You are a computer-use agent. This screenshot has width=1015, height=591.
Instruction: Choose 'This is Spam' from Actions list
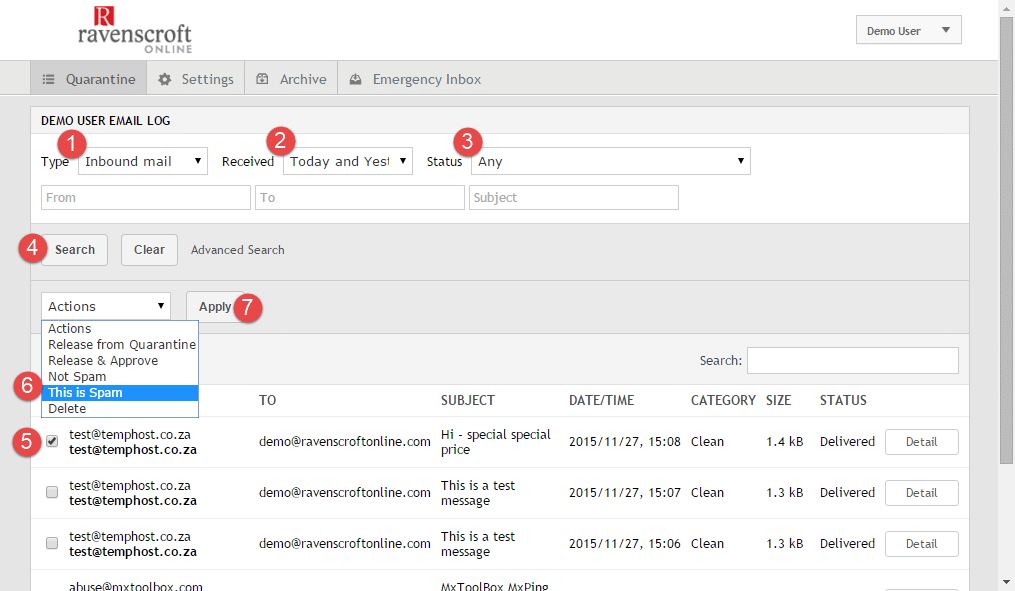(x=86, y=393)
